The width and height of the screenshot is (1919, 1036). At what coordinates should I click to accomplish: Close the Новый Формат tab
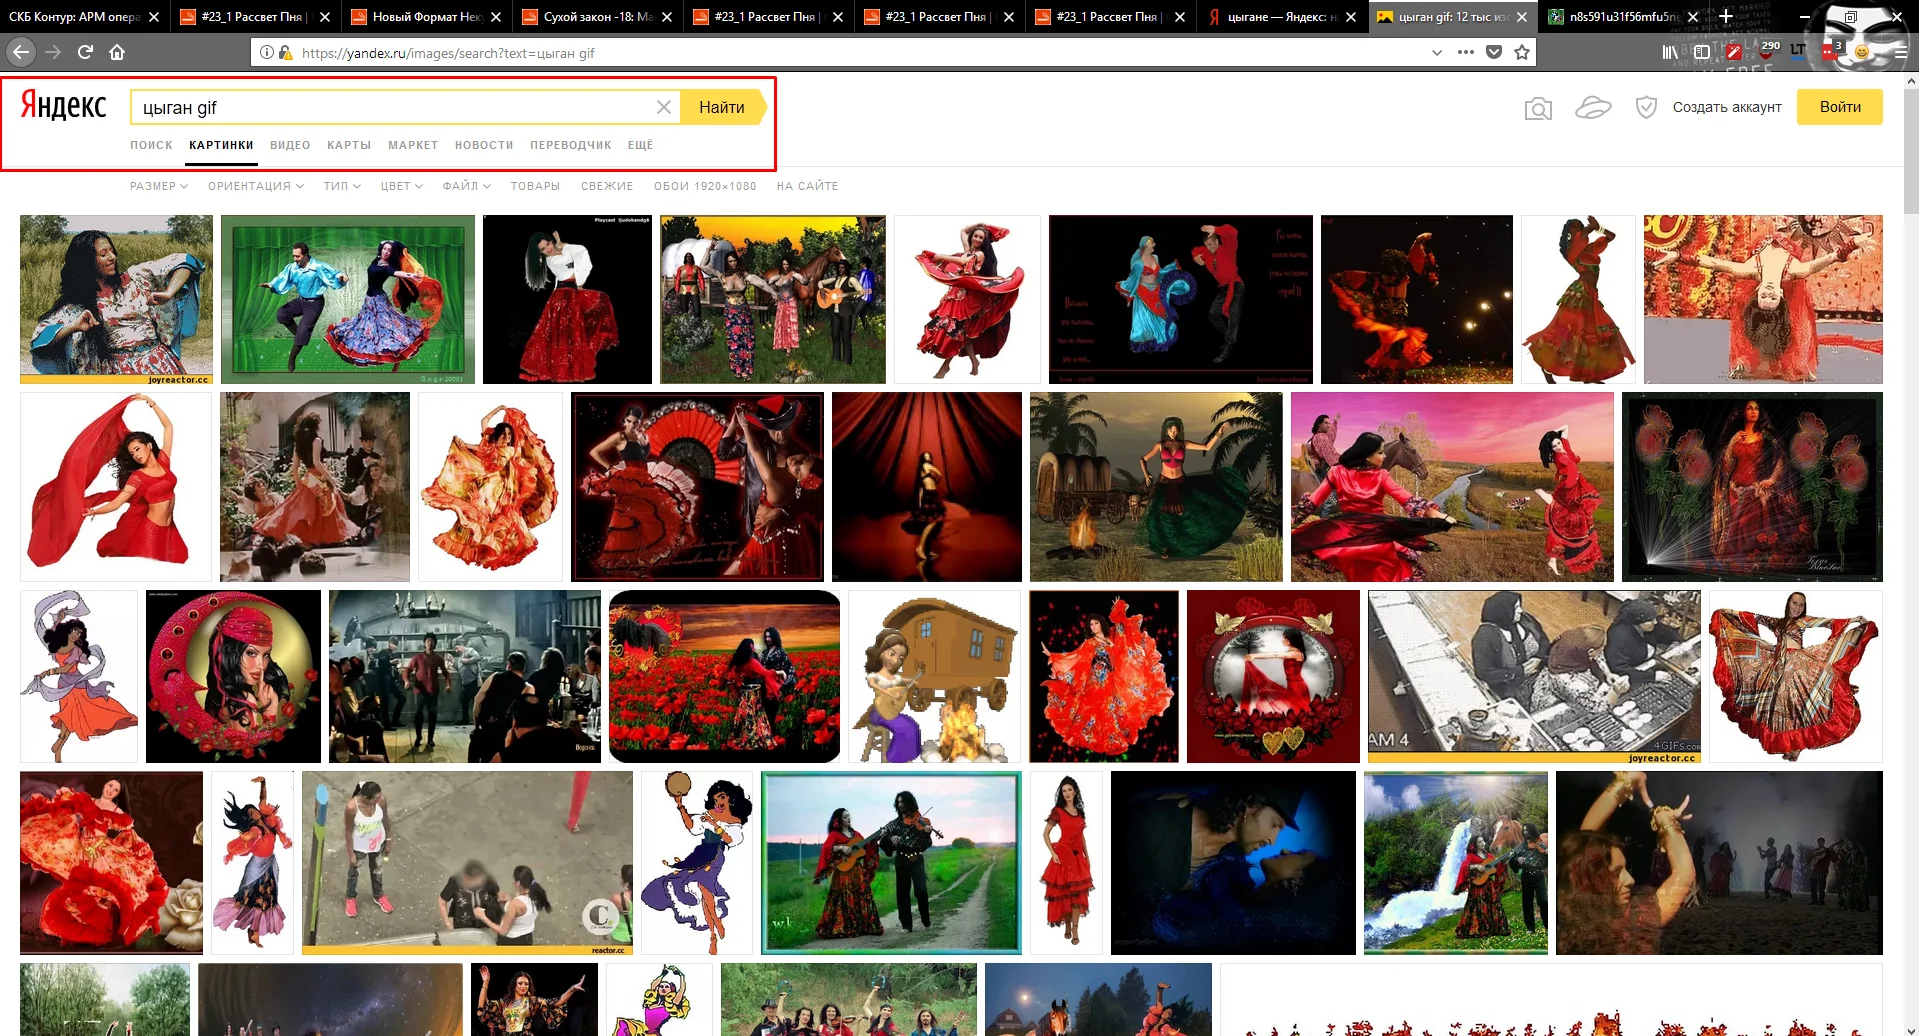496,17
